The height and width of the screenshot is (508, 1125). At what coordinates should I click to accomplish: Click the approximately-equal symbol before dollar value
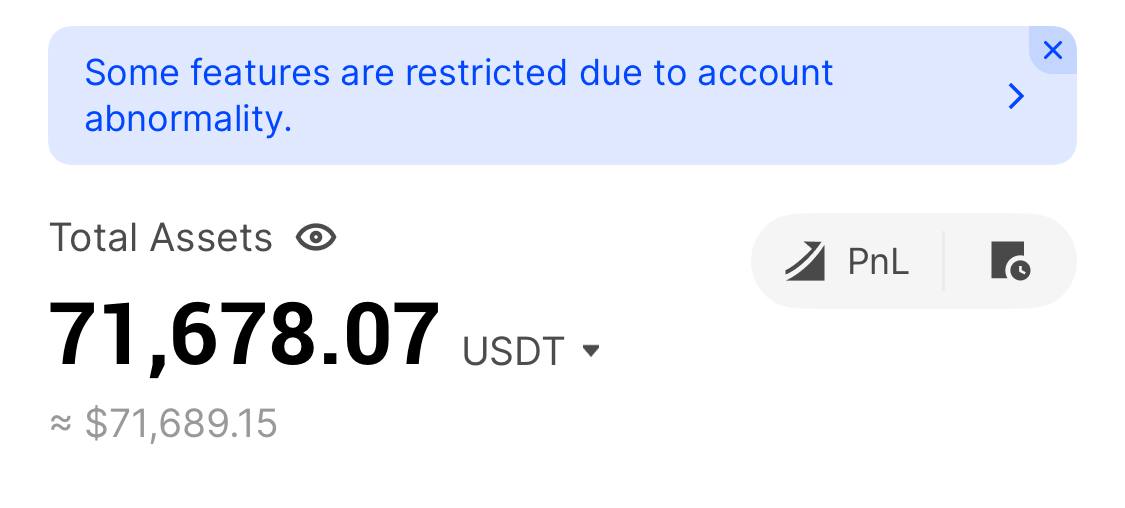click(61, 423)
